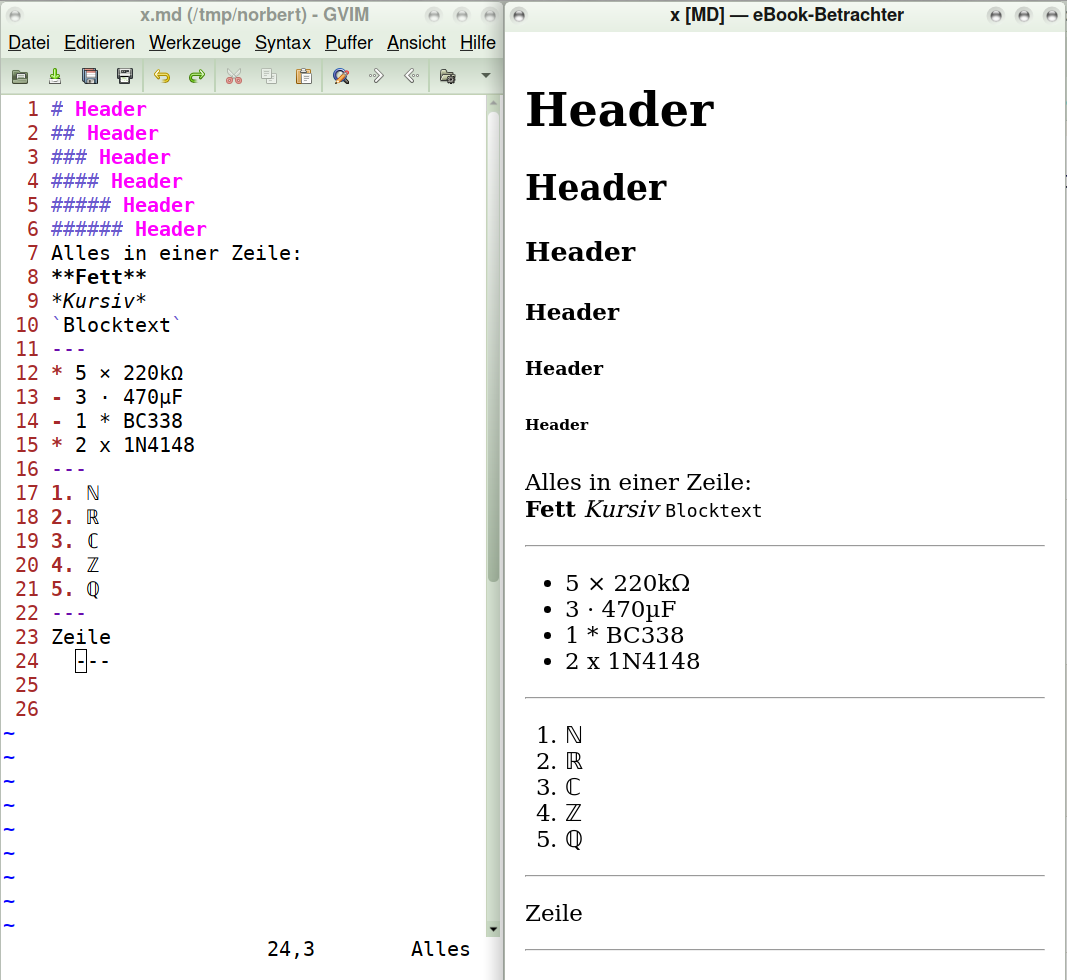This screenshot has height=980, width=1067.
Task: Click bullet '1 * BC338' in eBook viewer
Action: tap(625, 635)
